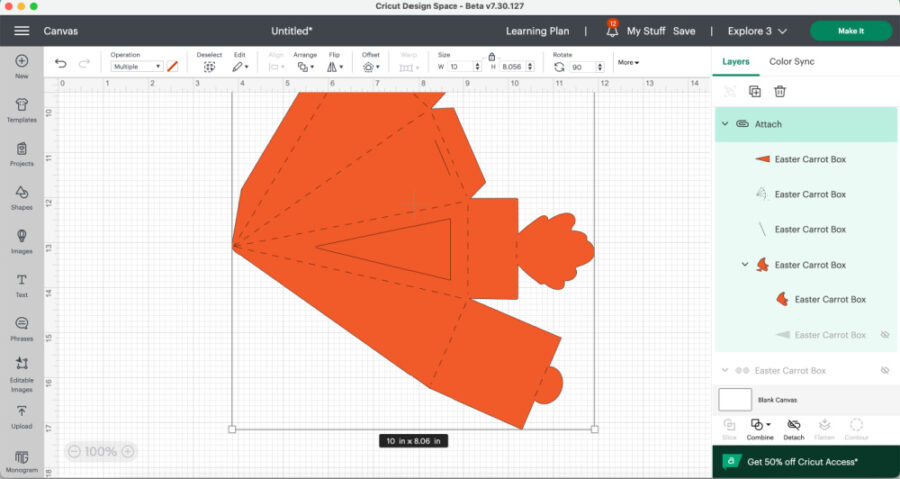
Task: Toggle visibility of hidden nested Easter Carrot Box layer
Action: pos(884,335)
